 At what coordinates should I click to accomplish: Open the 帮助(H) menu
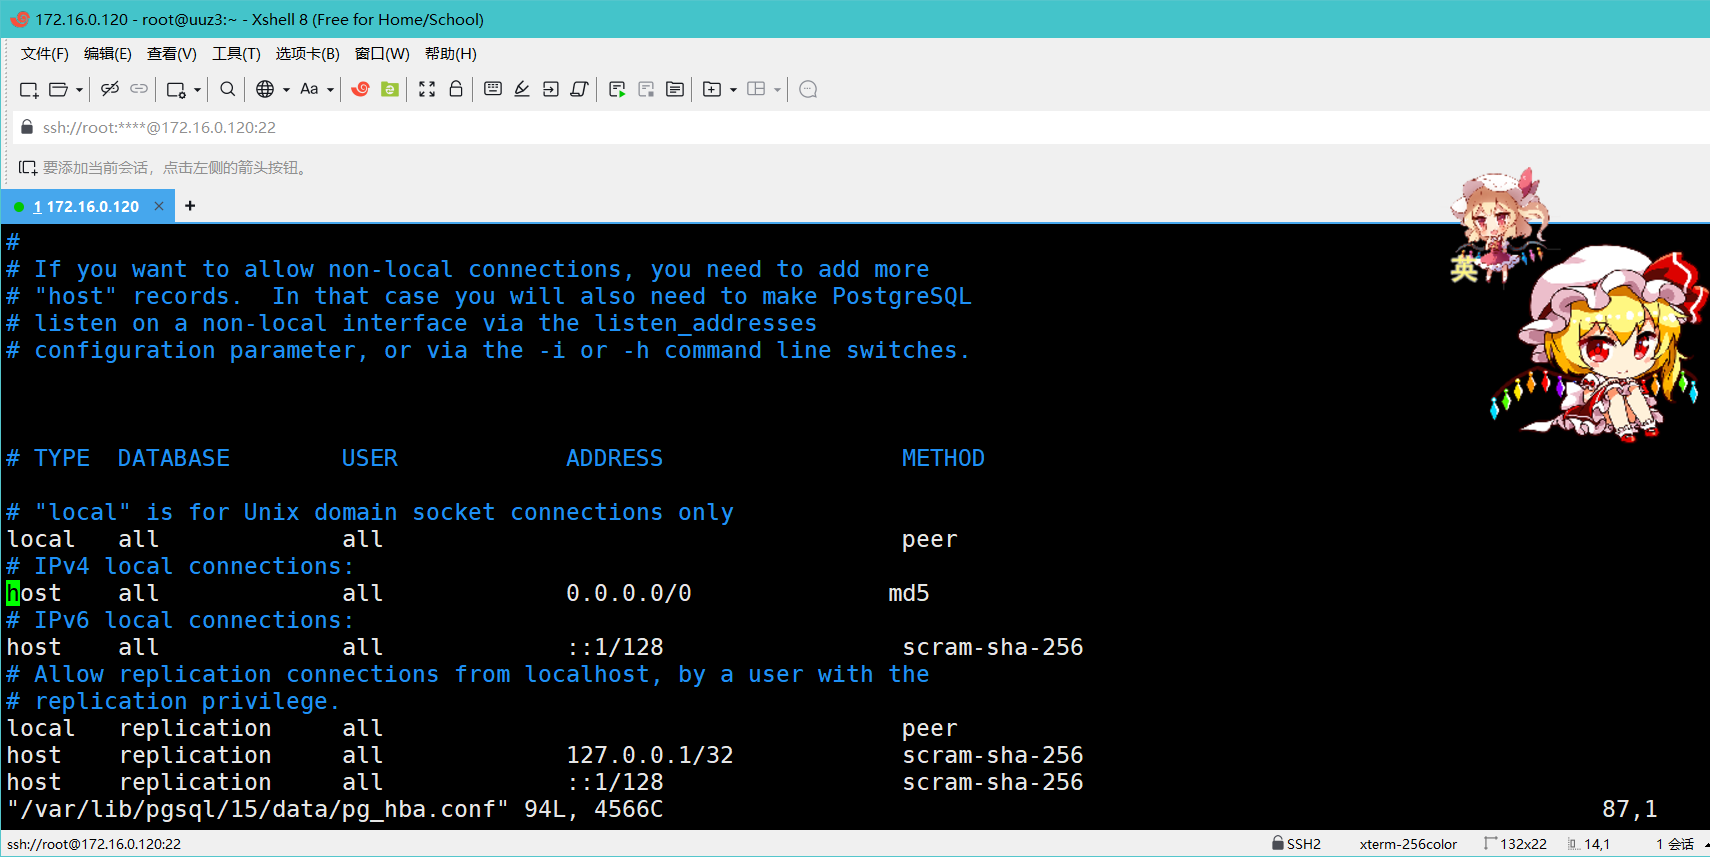pyautogui.click(x=451, y=54)
